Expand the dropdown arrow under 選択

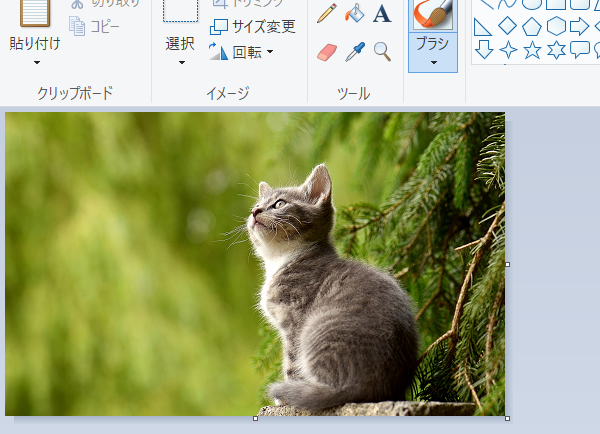pos(182,62)
